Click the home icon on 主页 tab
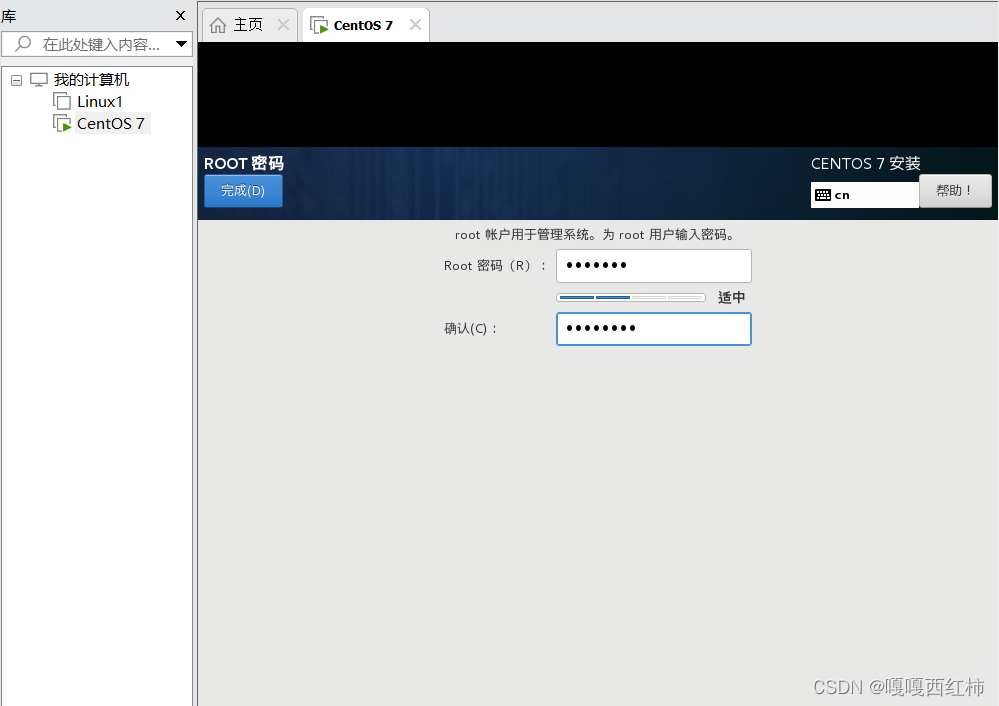 point(218,25)
